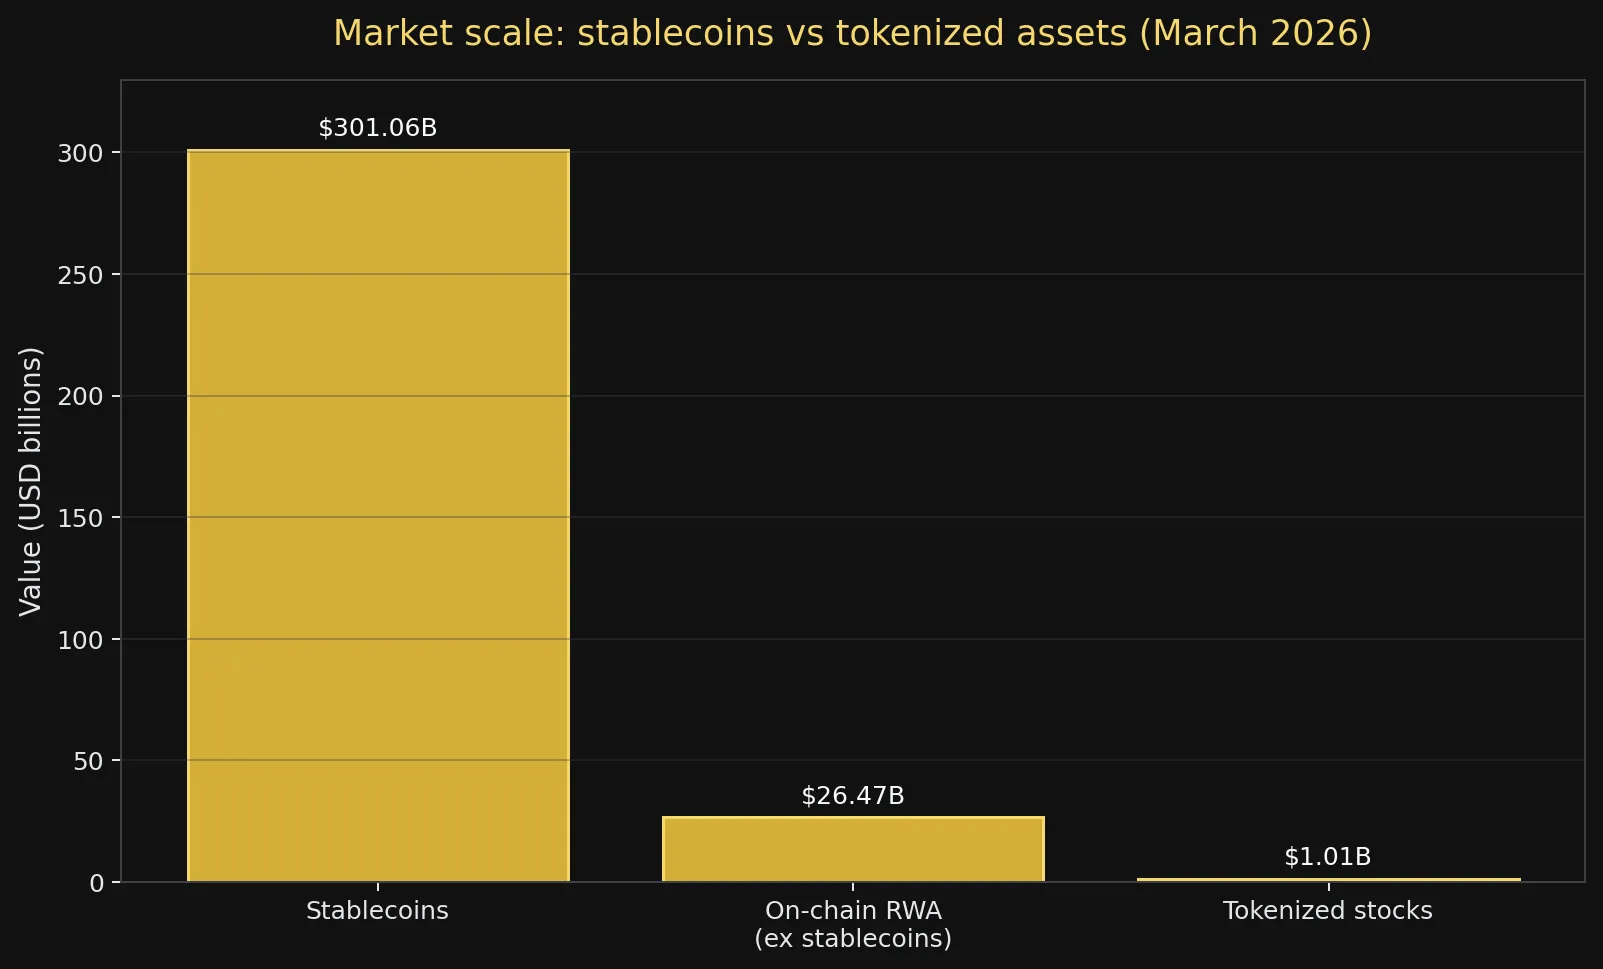Click the $1.01B value label
This screenshot has width=1603, height=969.
click(1328, 857)
